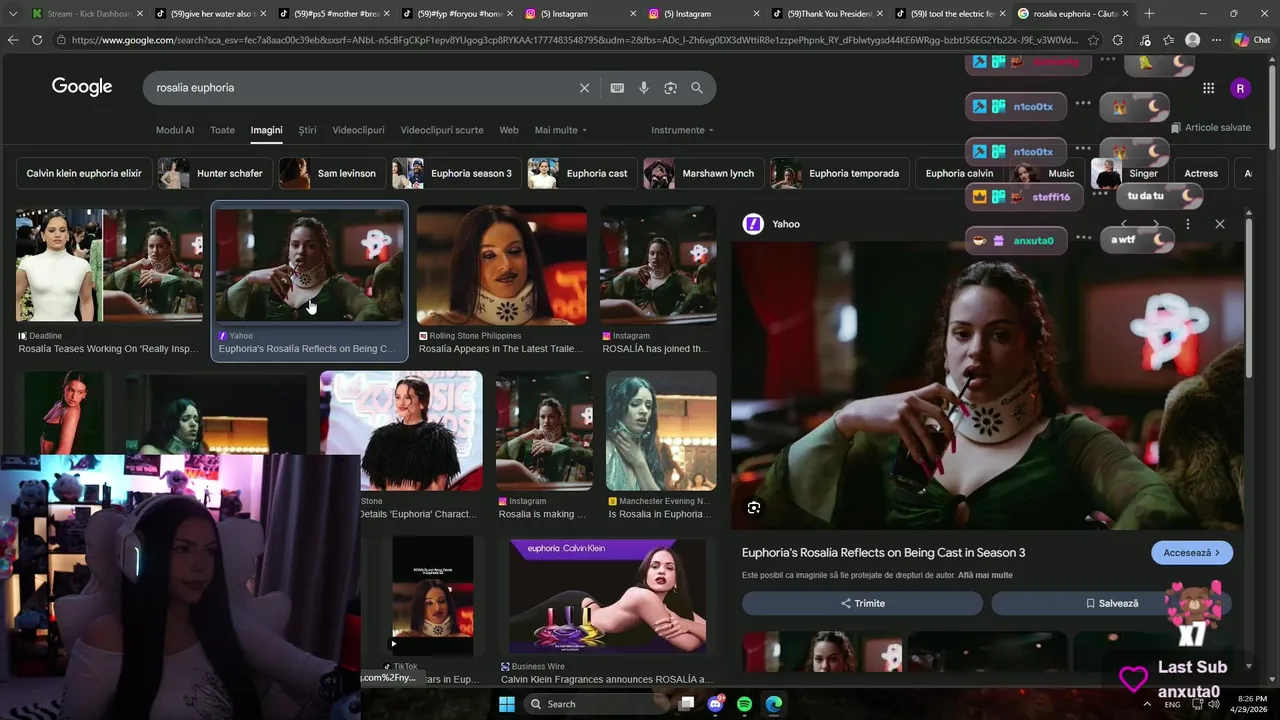Open the browser Favorites list
This screenshot has width=1280, height=720.
[x=1168, y=40]
